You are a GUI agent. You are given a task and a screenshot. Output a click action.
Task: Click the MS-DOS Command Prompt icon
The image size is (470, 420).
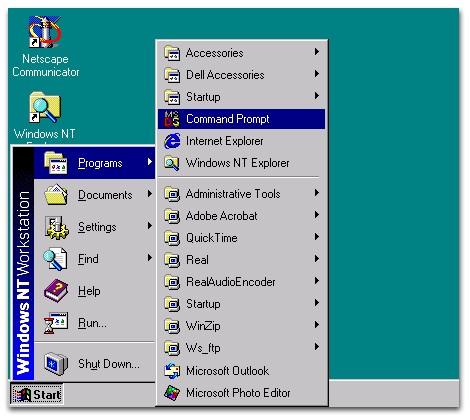click(172, 119)
